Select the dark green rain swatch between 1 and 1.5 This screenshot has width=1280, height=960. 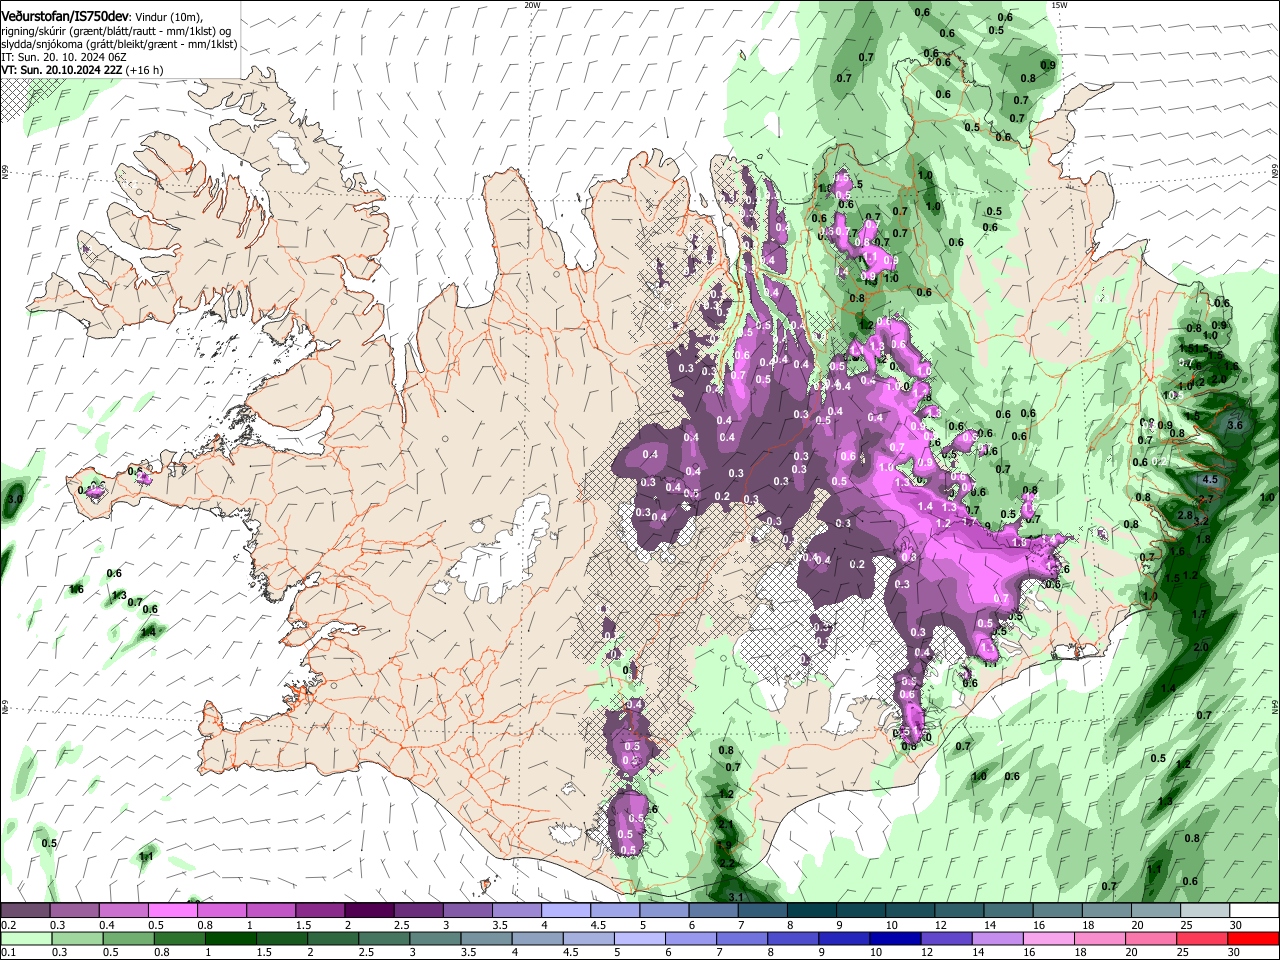click(230, 939)
